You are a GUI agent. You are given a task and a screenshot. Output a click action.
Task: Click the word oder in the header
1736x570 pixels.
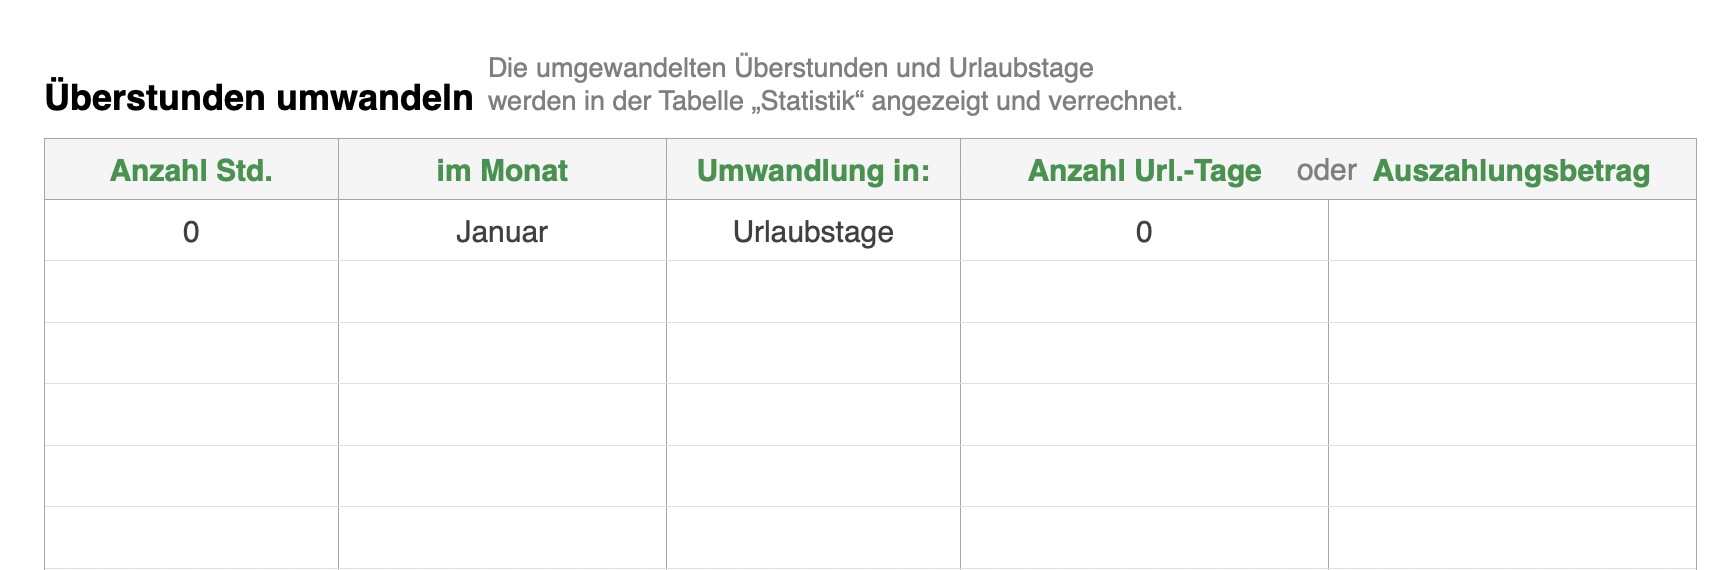1326,170
